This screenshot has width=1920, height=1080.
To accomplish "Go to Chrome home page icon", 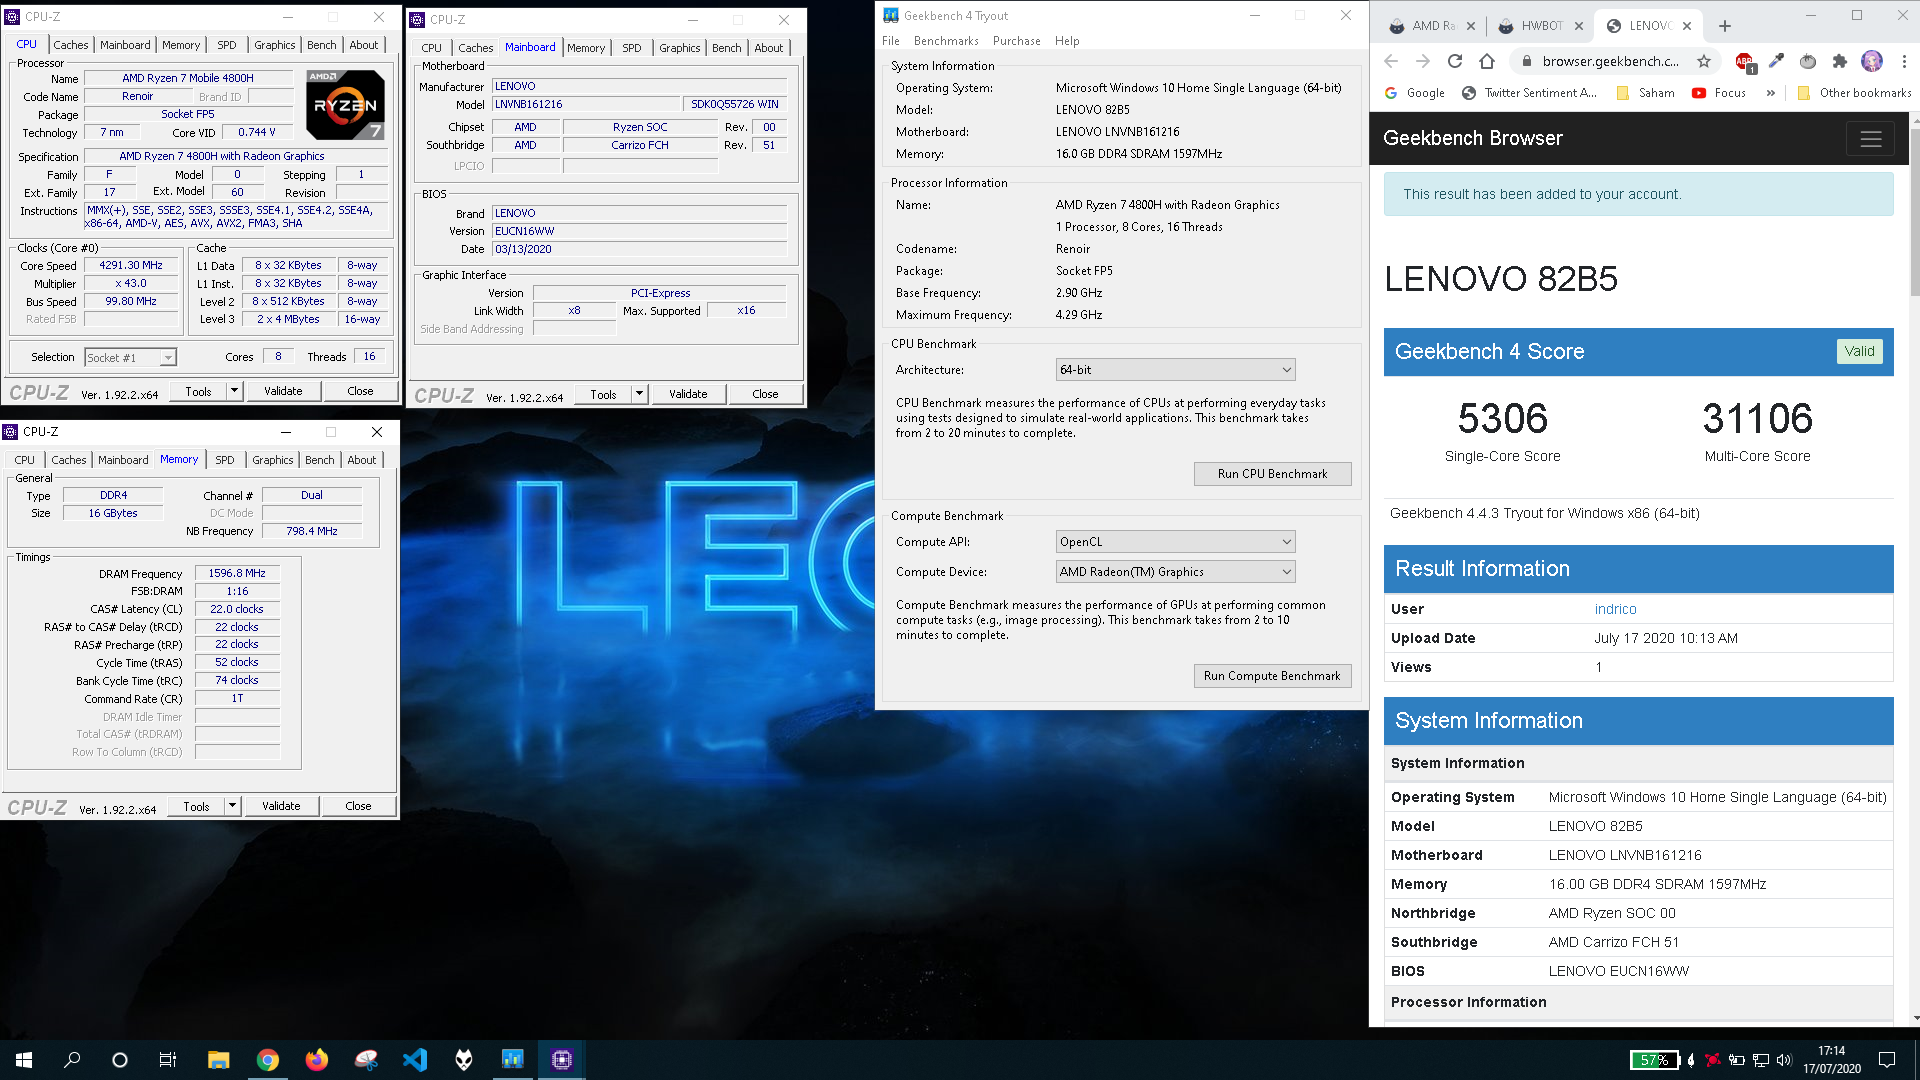I will pyautogui.click(x=1487, y=61).
